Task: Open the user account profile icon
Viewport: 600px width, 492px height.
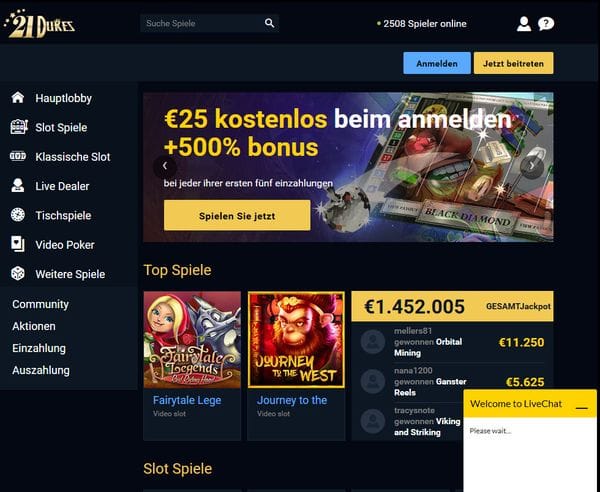Action: (524, 24)
